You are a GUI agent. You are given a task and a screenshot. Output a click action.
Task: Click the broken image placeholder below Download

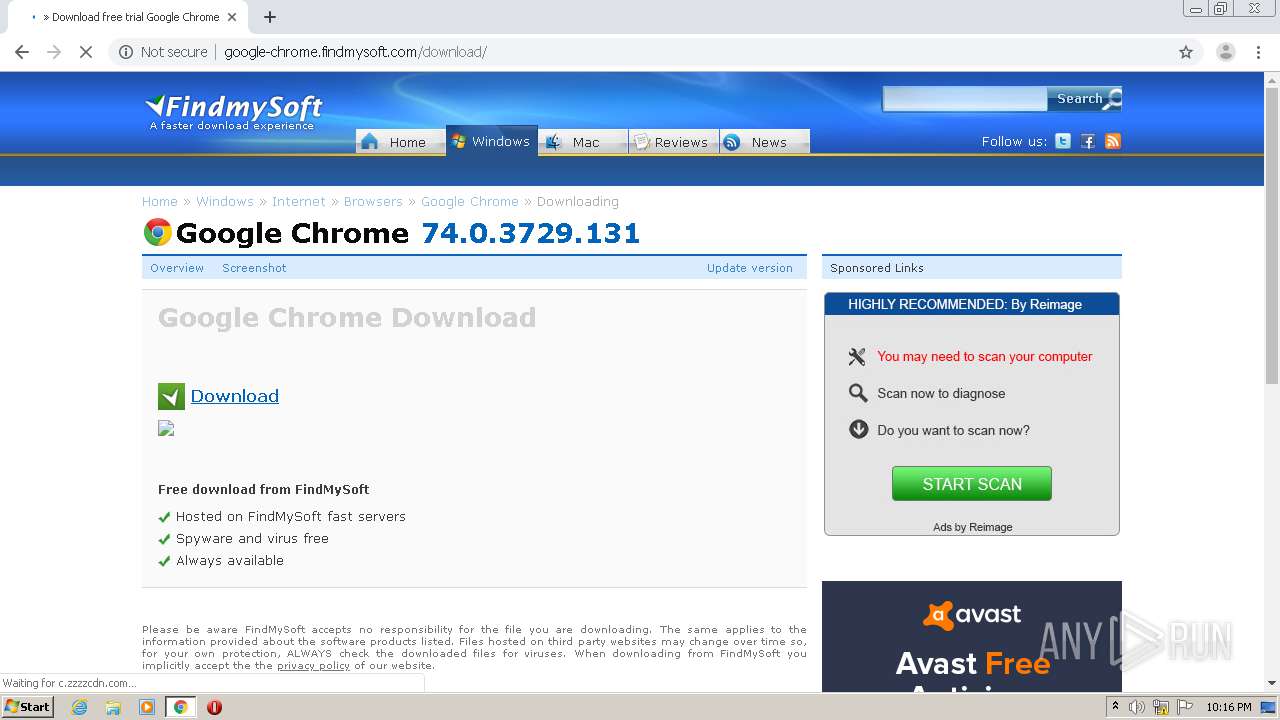point(166,428)
